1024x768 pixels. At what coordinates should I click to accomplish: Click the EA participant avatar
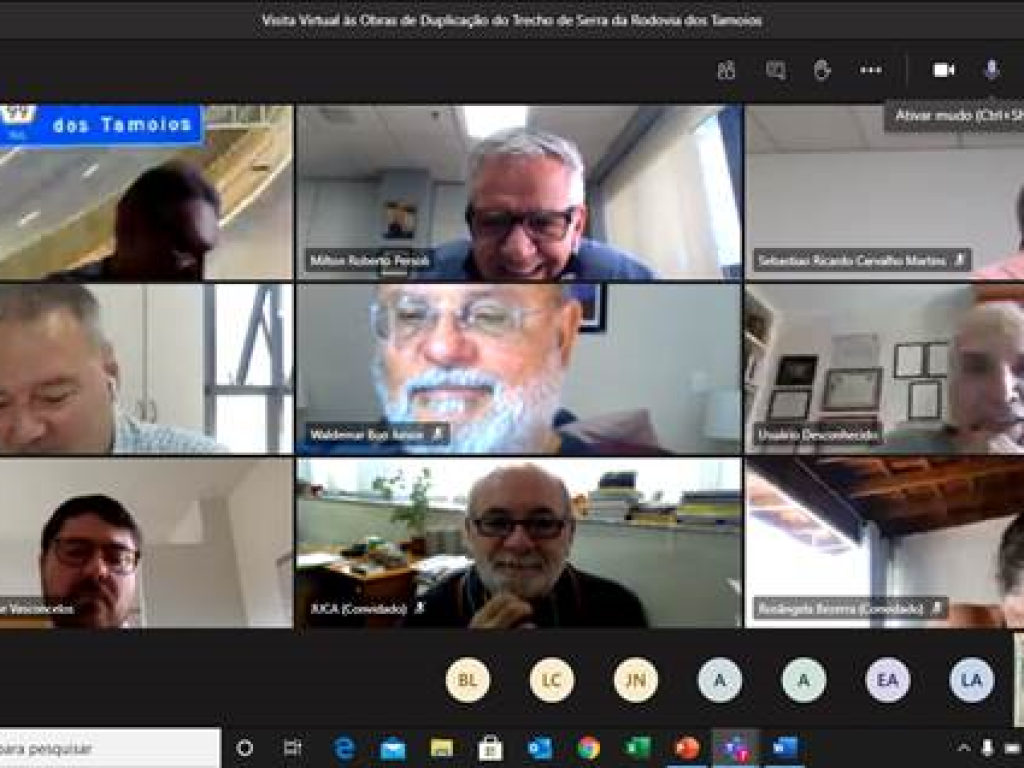887,680
